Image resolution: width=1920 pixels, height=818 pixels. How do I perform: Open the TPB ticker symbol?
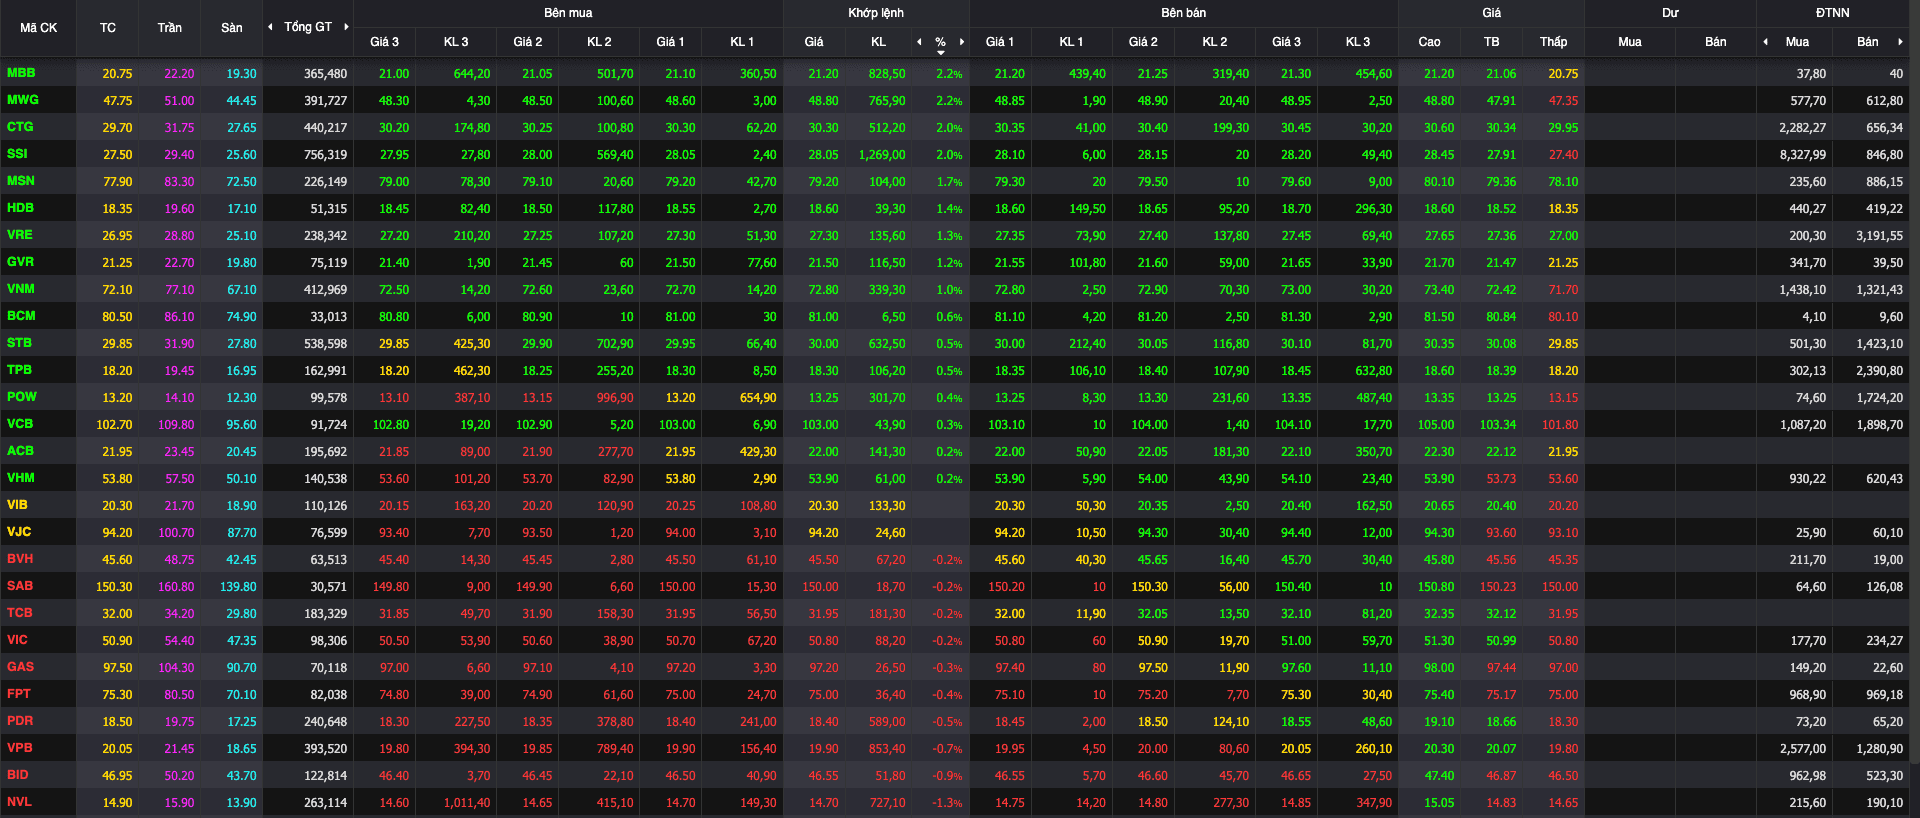(19, 370)
